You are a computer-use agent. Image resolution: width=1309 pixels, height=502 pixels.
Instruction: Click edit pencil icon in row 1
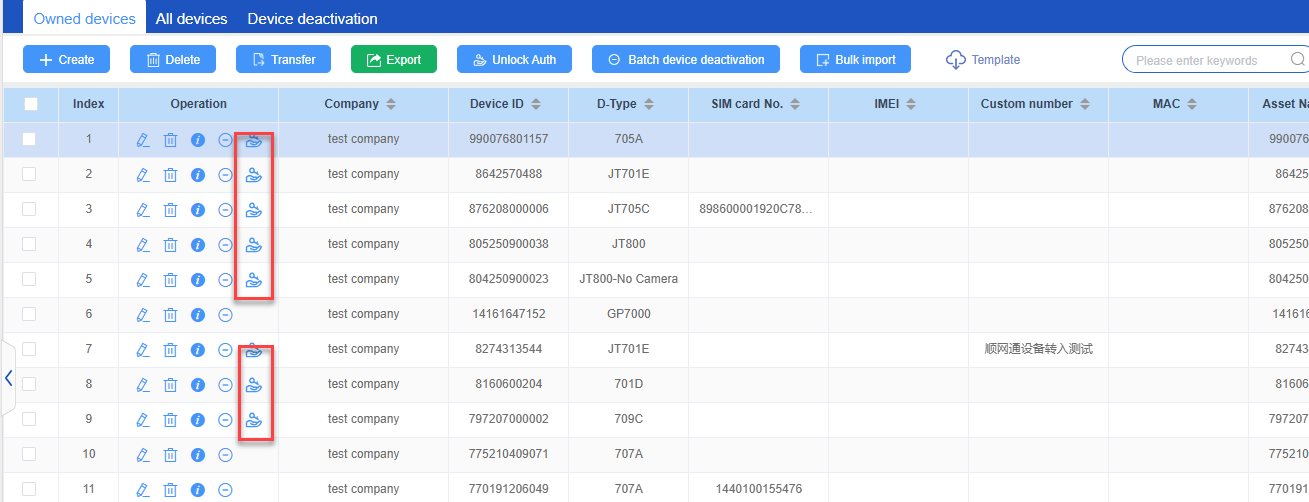142,140
